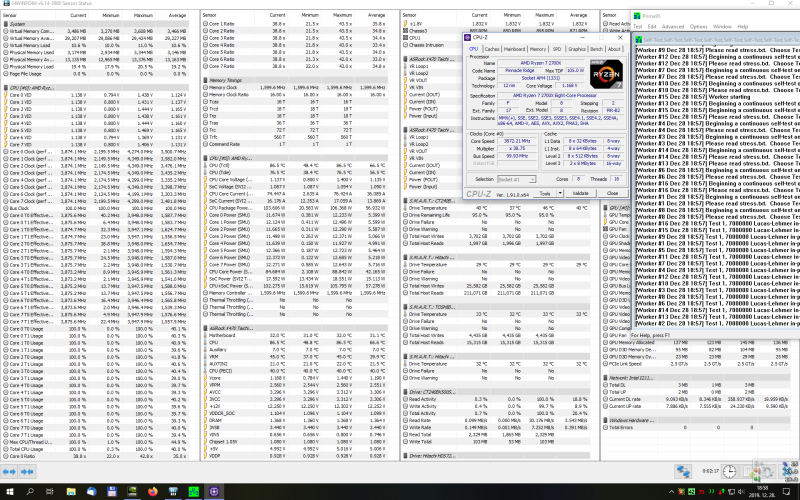This screenshot has width=800, height=500.
Task: Switch to the Caches tab in CPU-Z
Action: click(492, 49)
